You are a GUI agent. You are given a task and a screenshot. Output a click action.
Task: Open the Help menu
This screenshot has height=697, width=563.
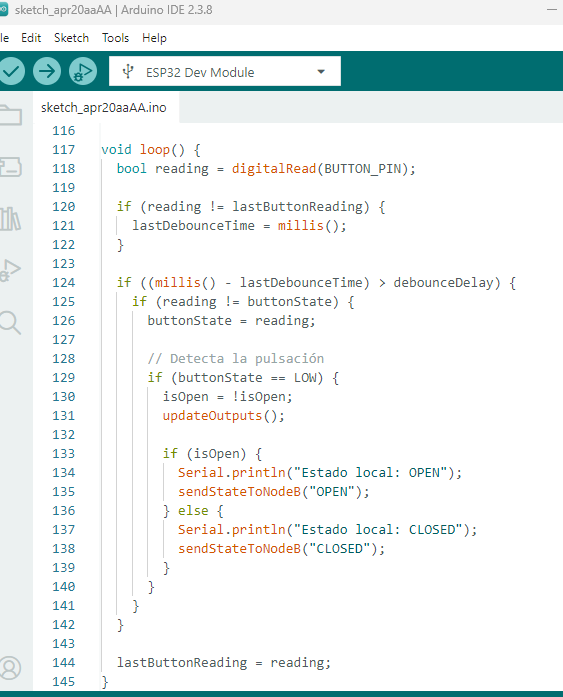(x=154, y=38)
